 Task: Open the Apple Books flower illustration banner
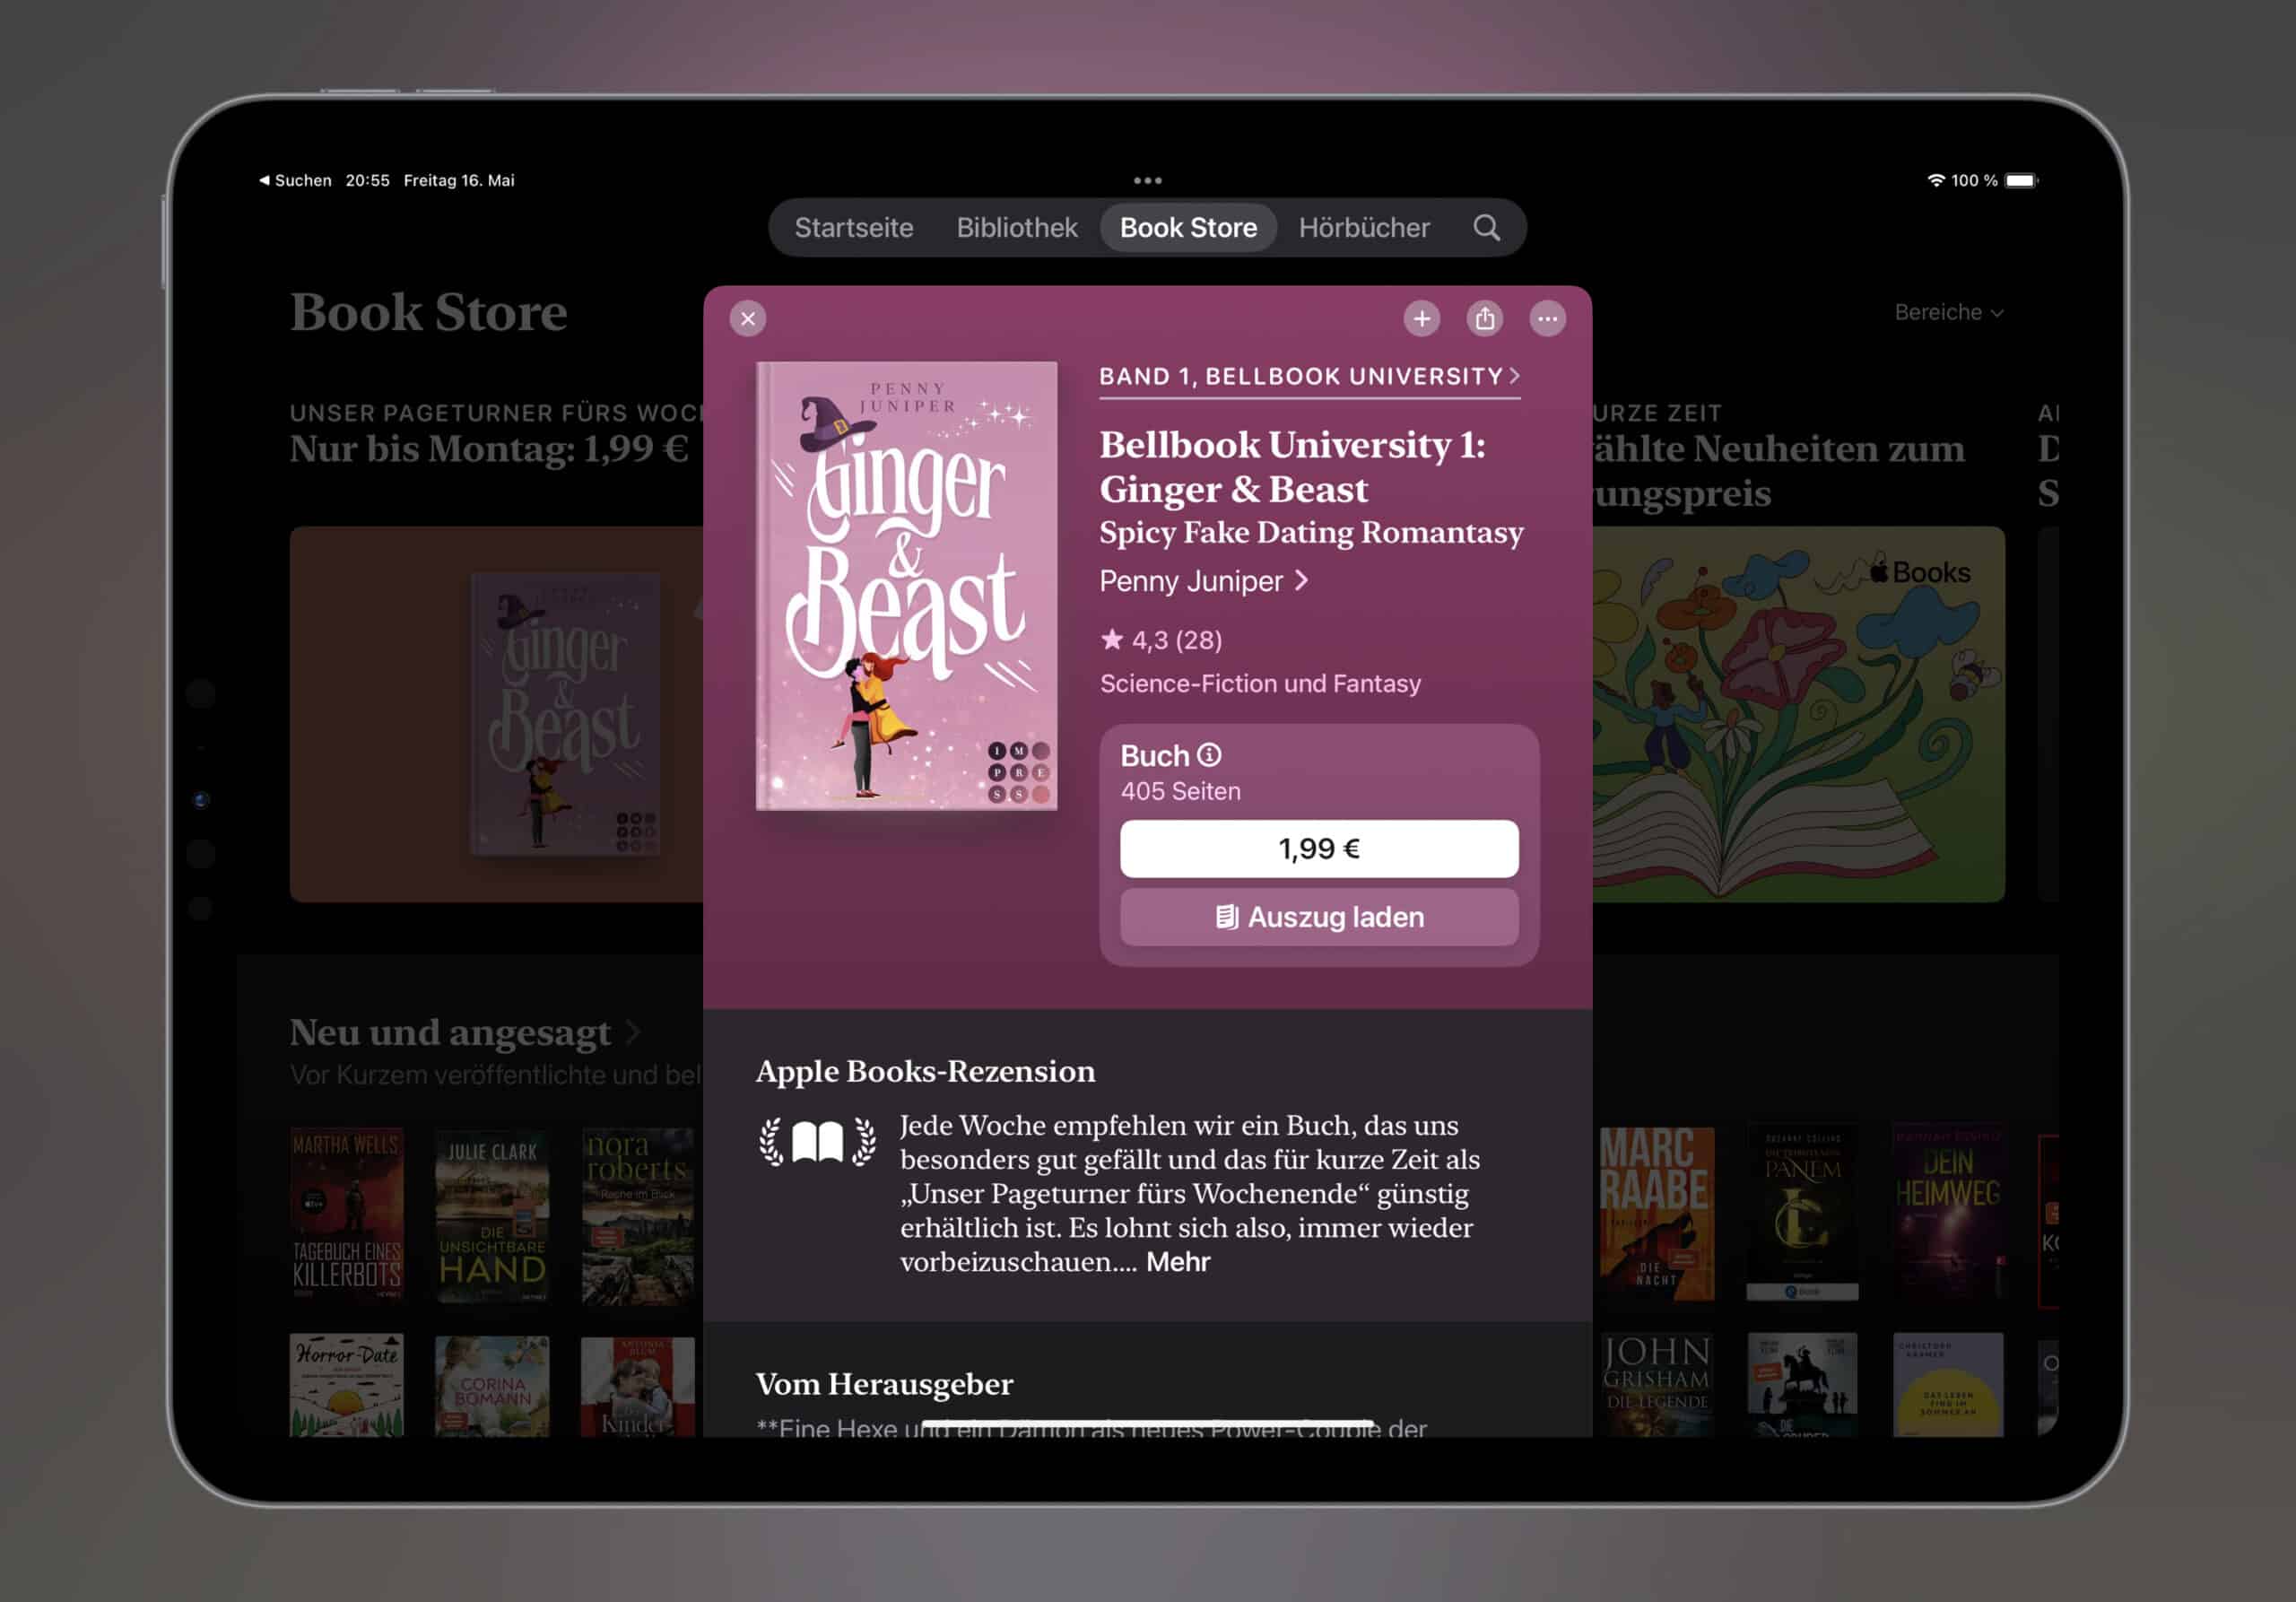click(1797, 714)
